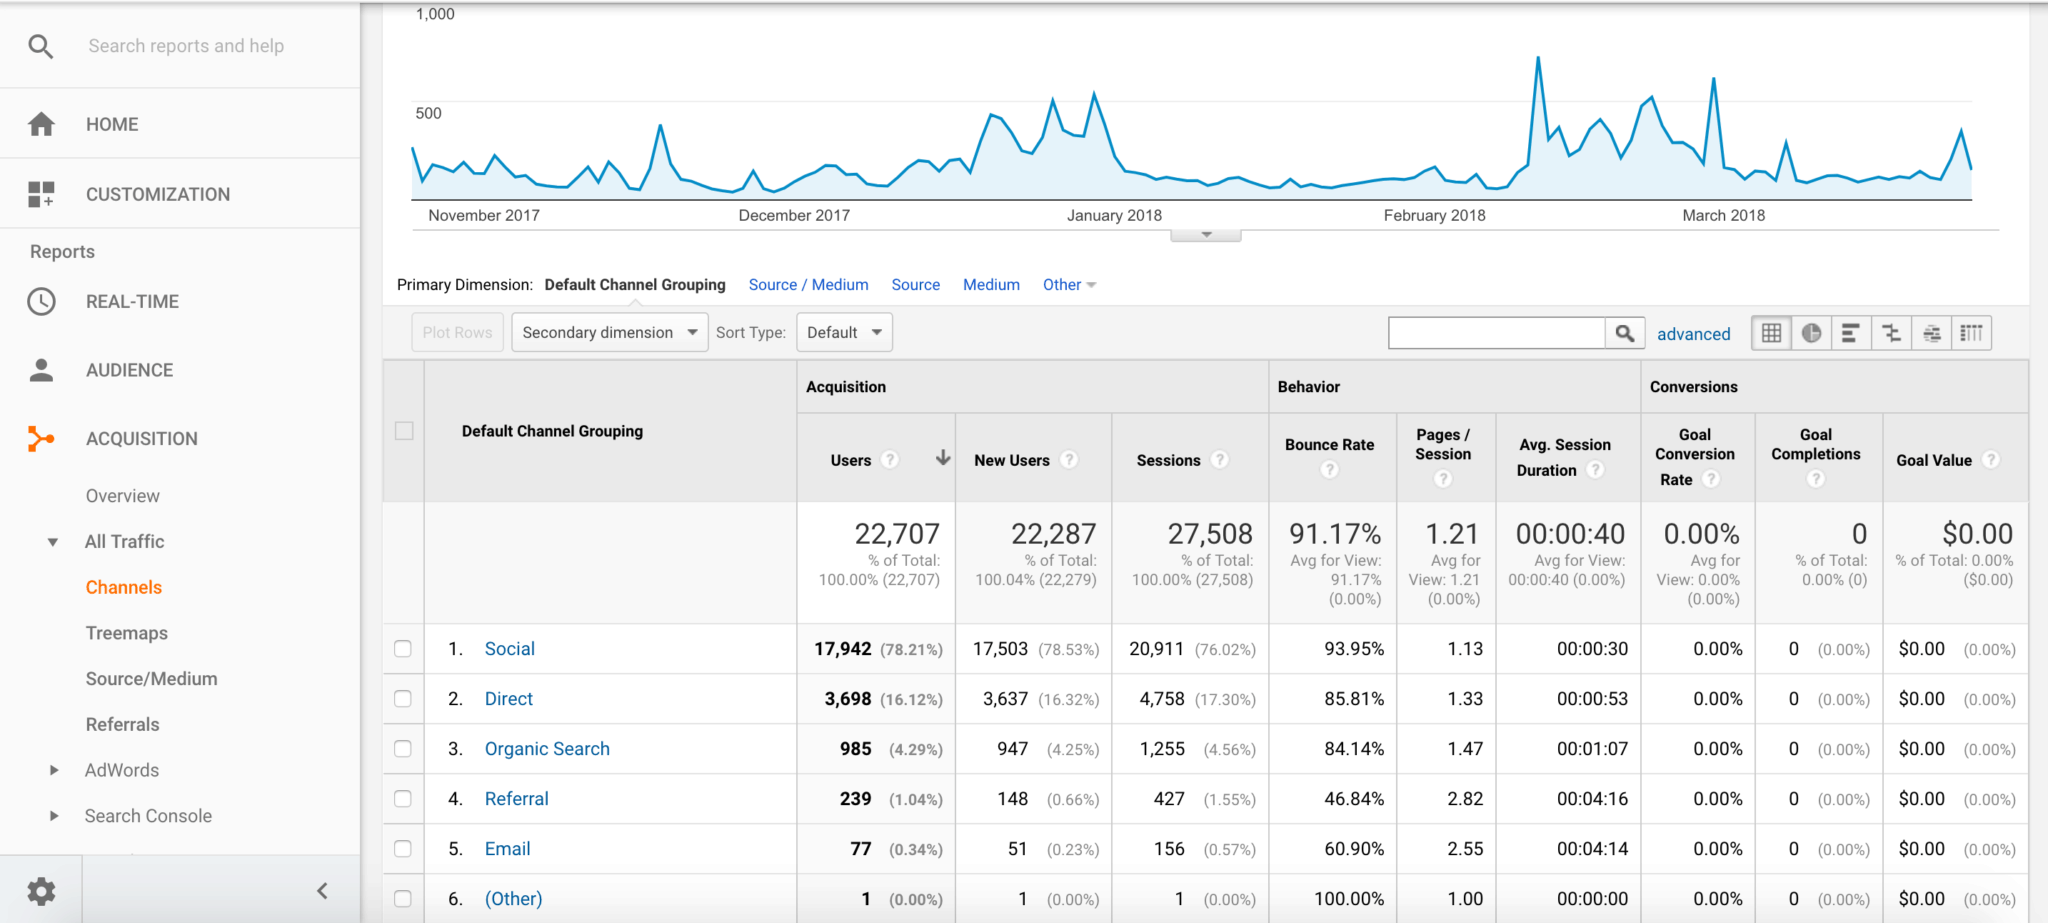The width and height of the screenshot is (2048, 923).
Task: Choose the comparison view icon
Action: coord(1891,333)
